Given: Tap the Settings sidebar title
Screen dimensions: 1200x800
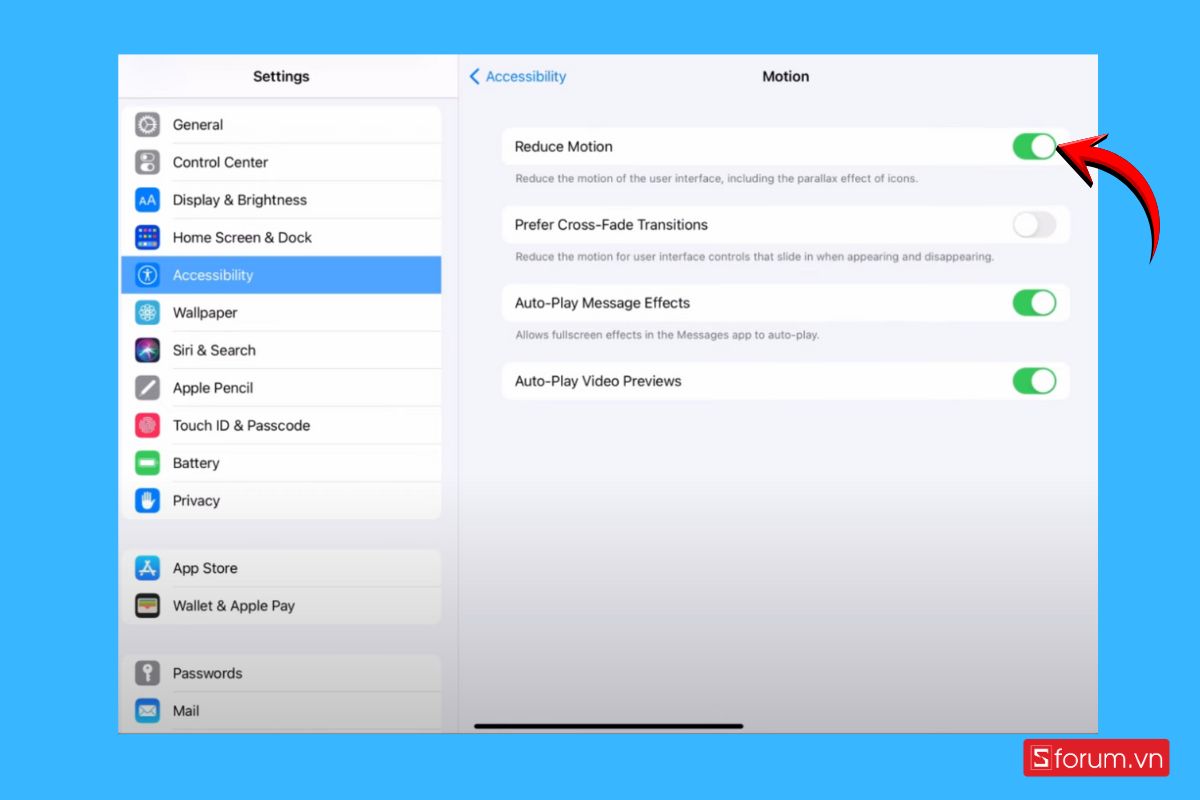Looking at the screenshot, I should (281, 76).
